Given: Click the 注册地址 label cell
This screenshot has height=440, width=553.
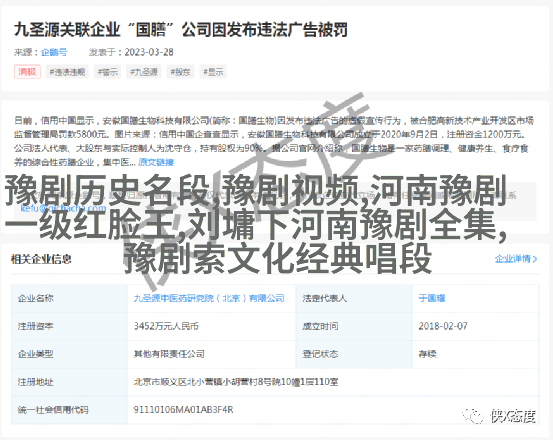Looking at the screenshot, I should click(69, 382).
